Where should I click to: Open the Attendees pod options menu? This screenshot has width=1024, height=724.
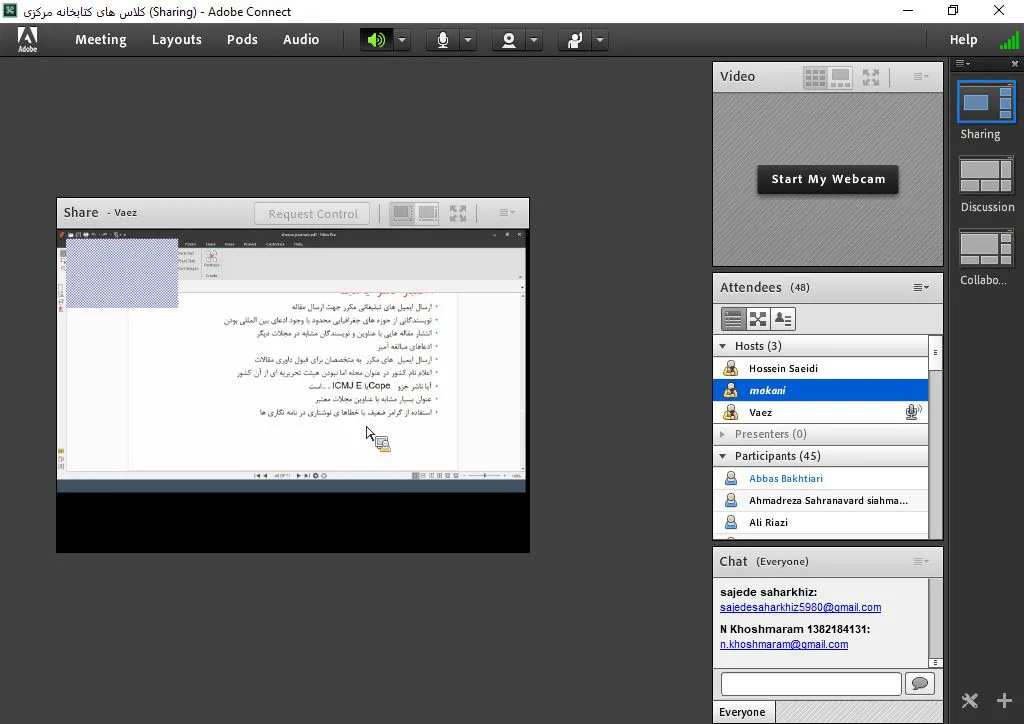tap(921, 287)
